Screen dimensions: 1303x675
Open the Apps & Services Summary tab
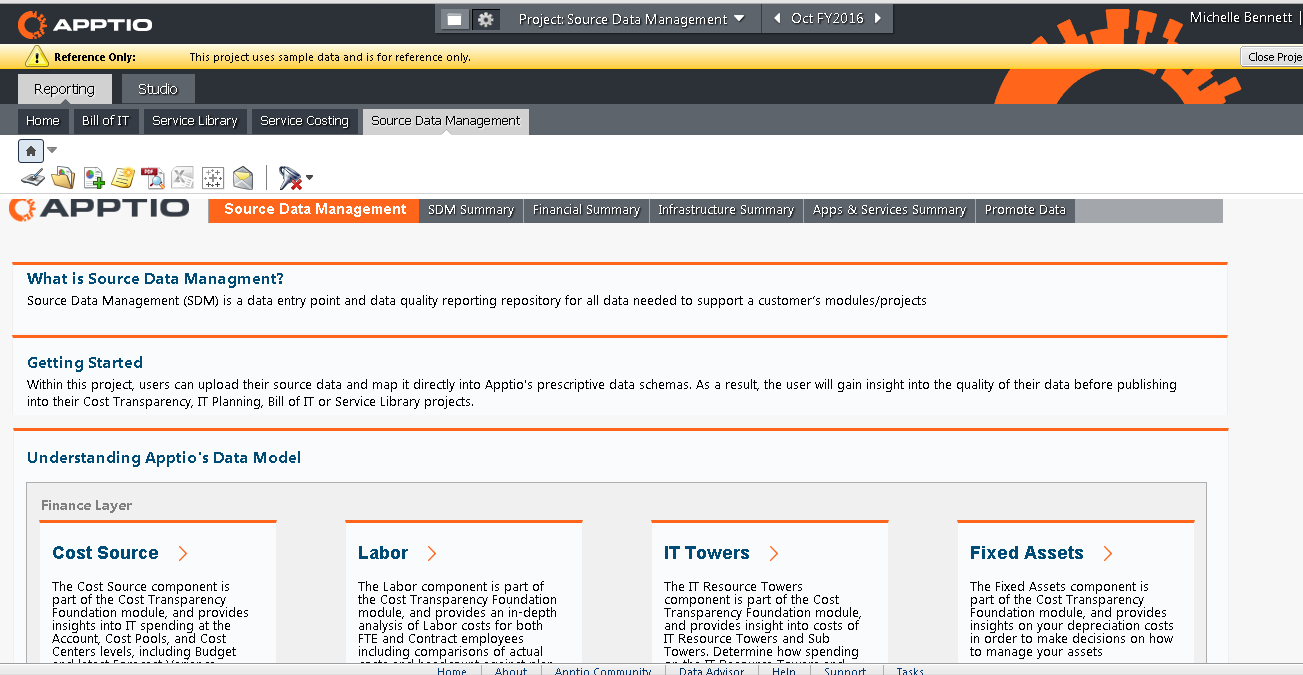[889, 210]
